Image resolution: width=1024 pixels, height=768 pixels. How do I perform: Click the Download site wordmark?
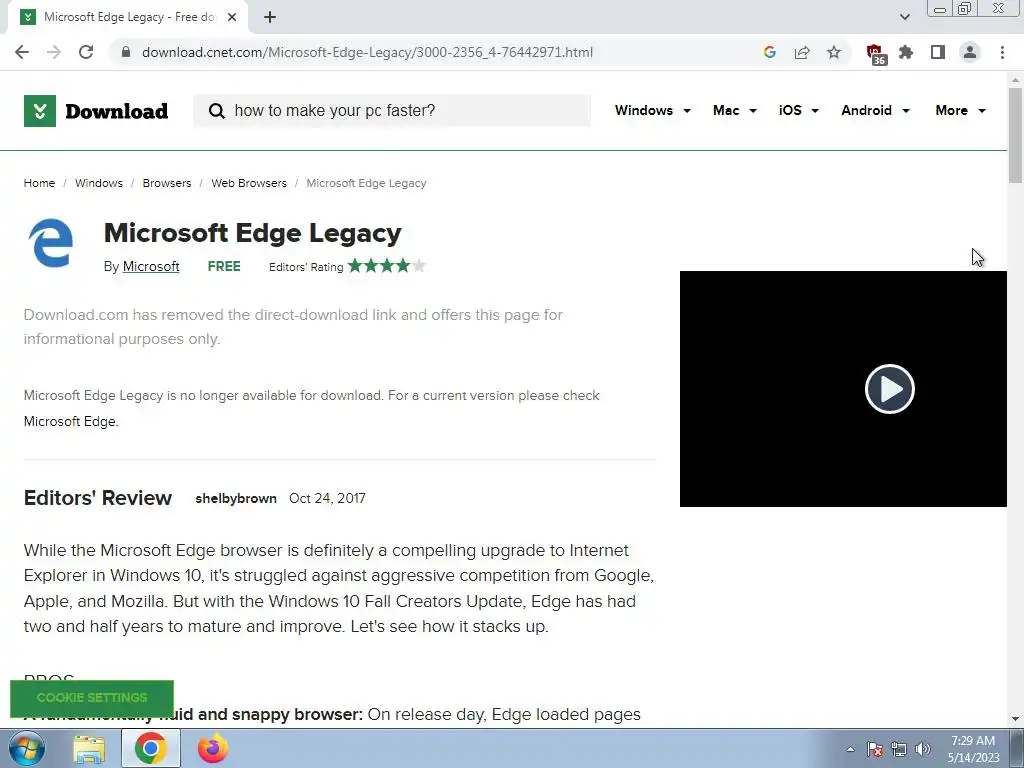pyautogui.click(x=116, y=112)
